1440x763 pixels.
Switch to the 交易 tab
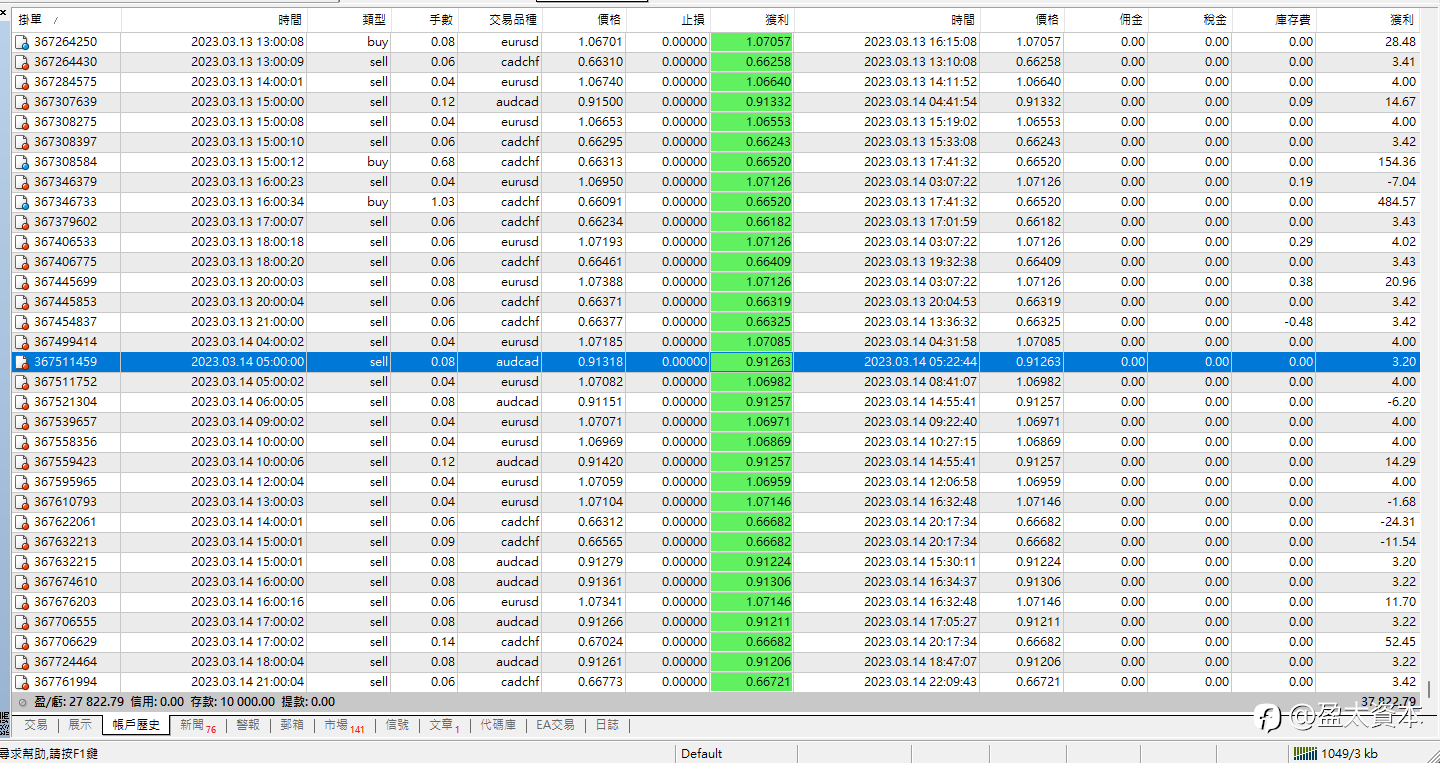(x=36, y=725)
